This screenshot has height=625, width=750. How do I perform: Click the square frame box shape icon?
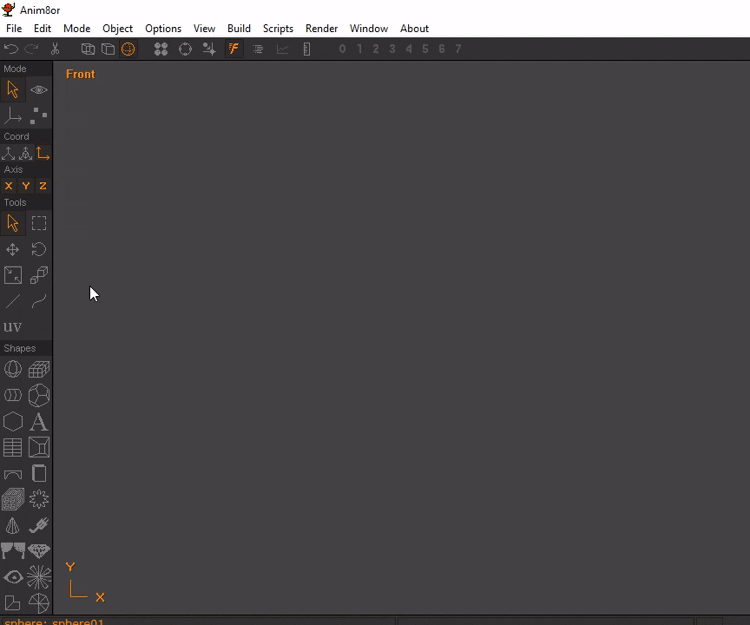[39, 448]
